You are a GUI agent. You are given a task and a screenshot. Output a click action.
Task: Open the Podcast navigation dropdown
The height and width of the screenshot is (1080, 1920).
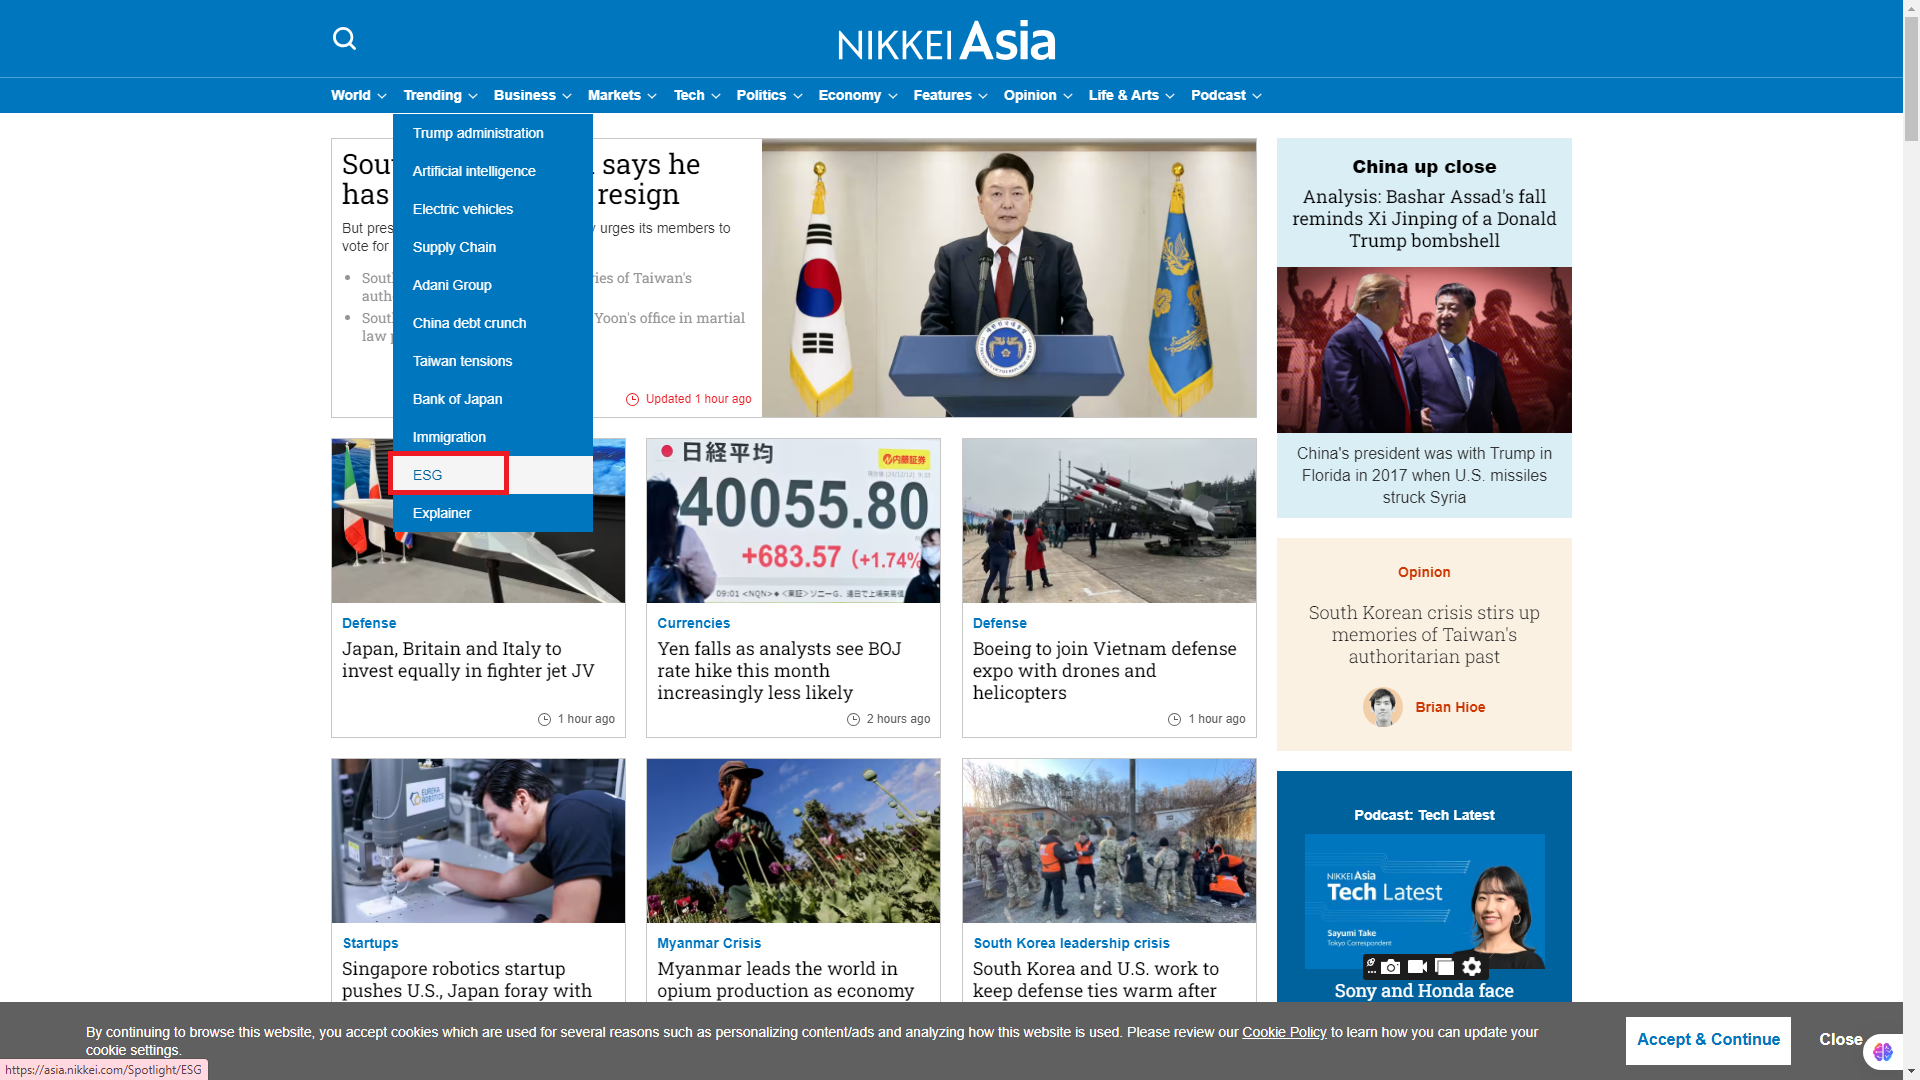(1225, 95)
